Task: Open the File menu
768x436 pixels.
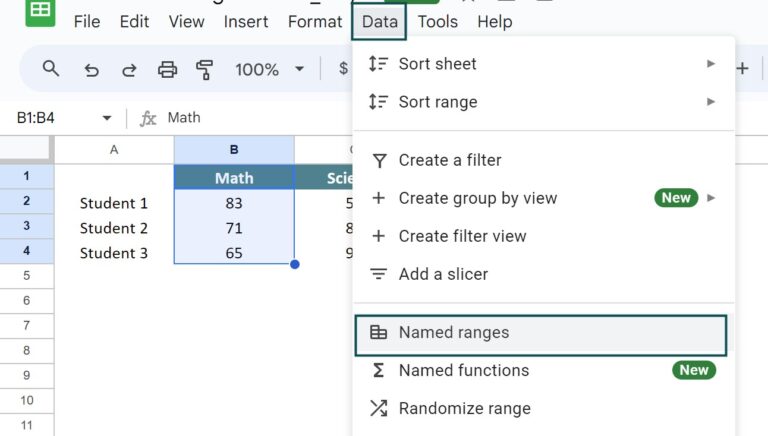Action: [87, 22]
